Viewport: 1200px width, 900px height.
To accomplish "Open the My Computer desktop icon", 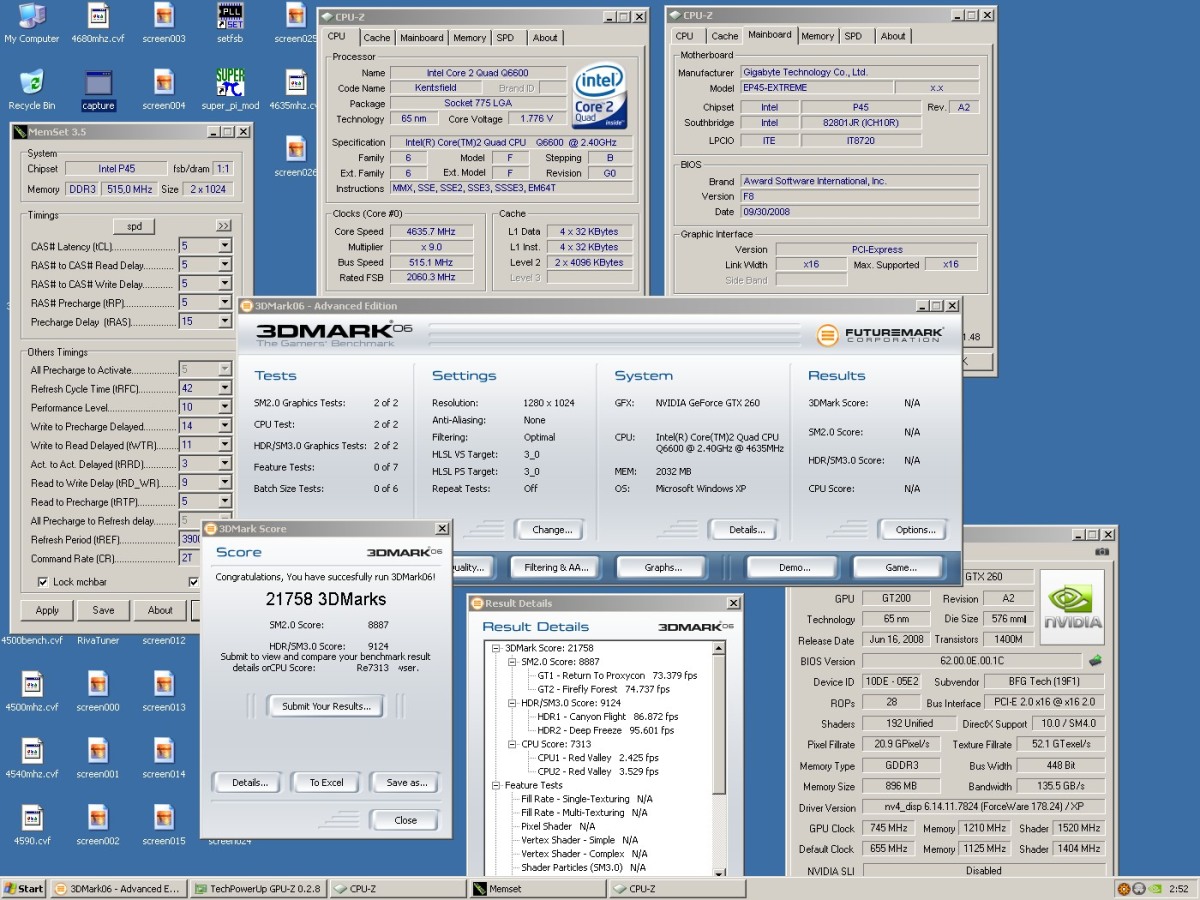I will tap(32, 23).
